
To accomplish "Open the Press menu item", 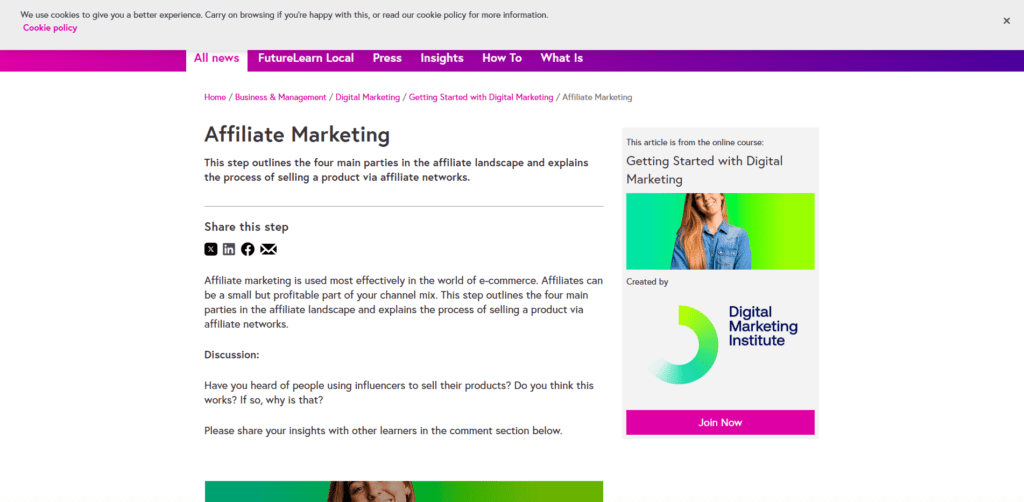I will tap(387, 58).
